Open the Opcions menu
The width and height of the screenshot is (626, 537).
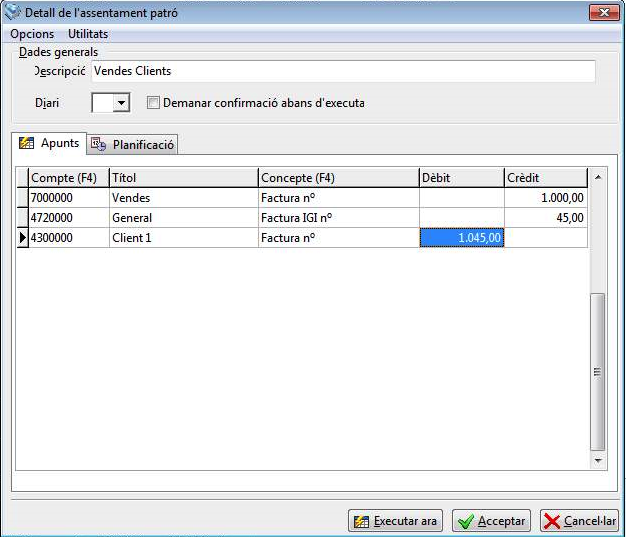(x=32, y=34)
